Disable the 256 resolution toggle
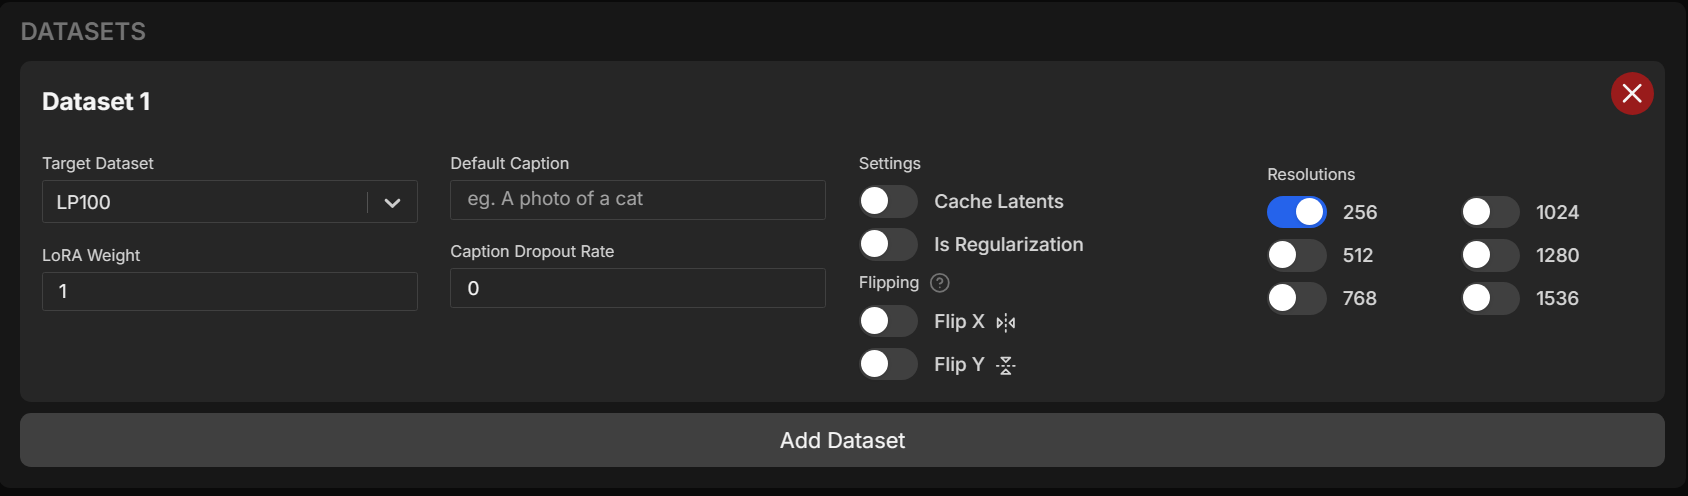The height and width of the screenshot is (496, 1688). 1296,212
